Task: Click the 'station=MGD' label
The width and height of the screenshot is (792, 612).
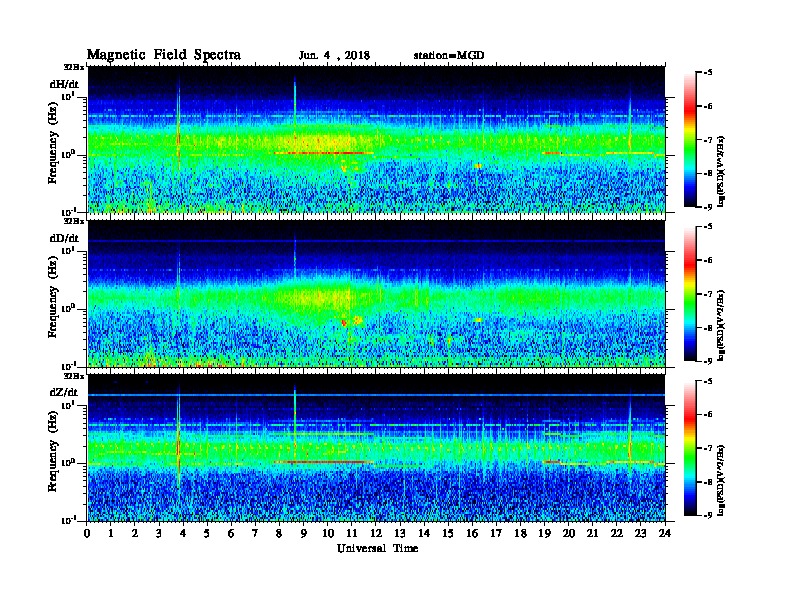Action: (449, 55)
